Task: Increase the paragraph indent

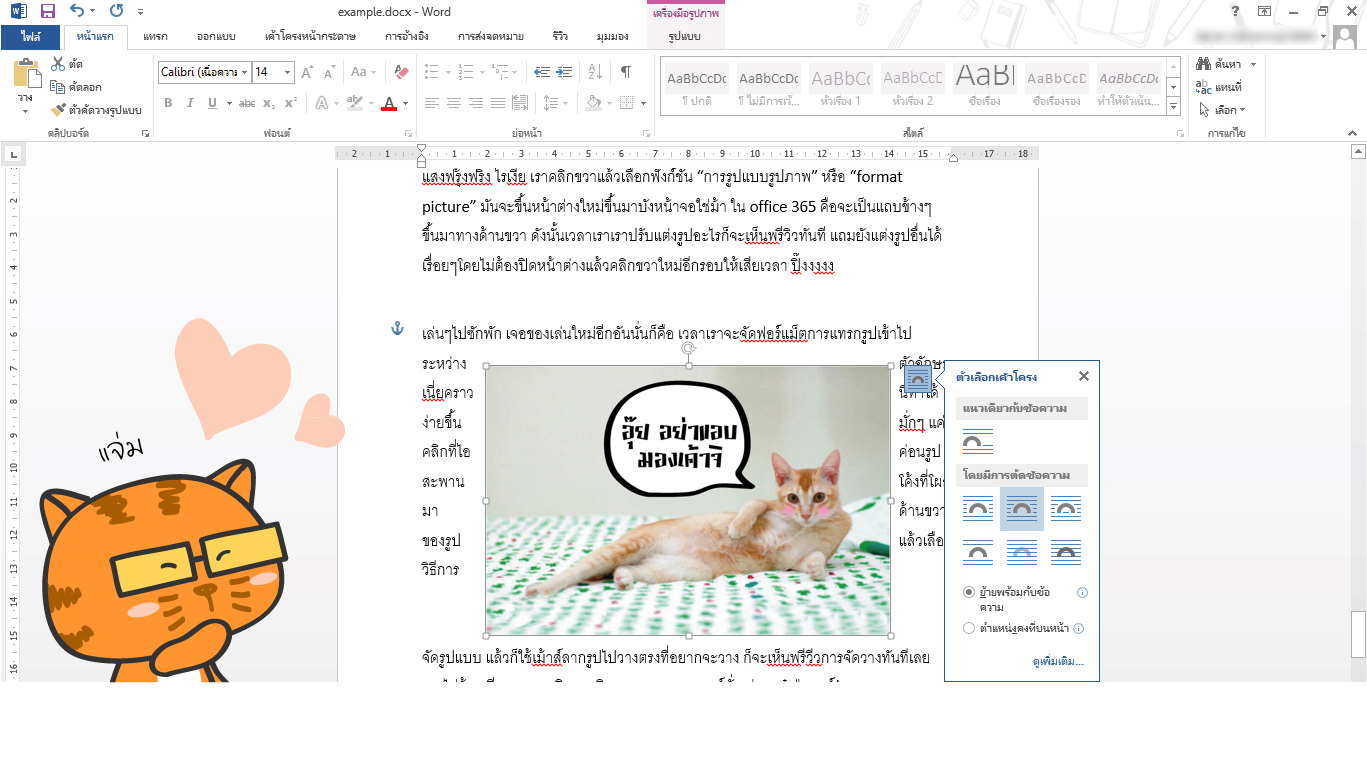Action: (x=564, y=72)
